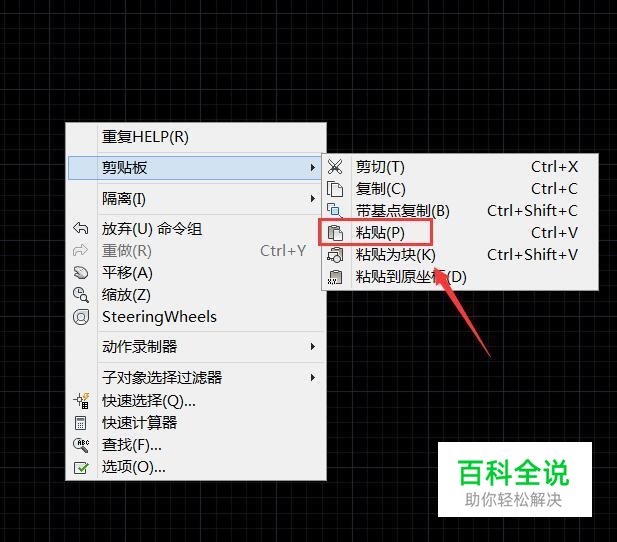
Task: Click the Undo arrow icon
Action: (81, 228)
